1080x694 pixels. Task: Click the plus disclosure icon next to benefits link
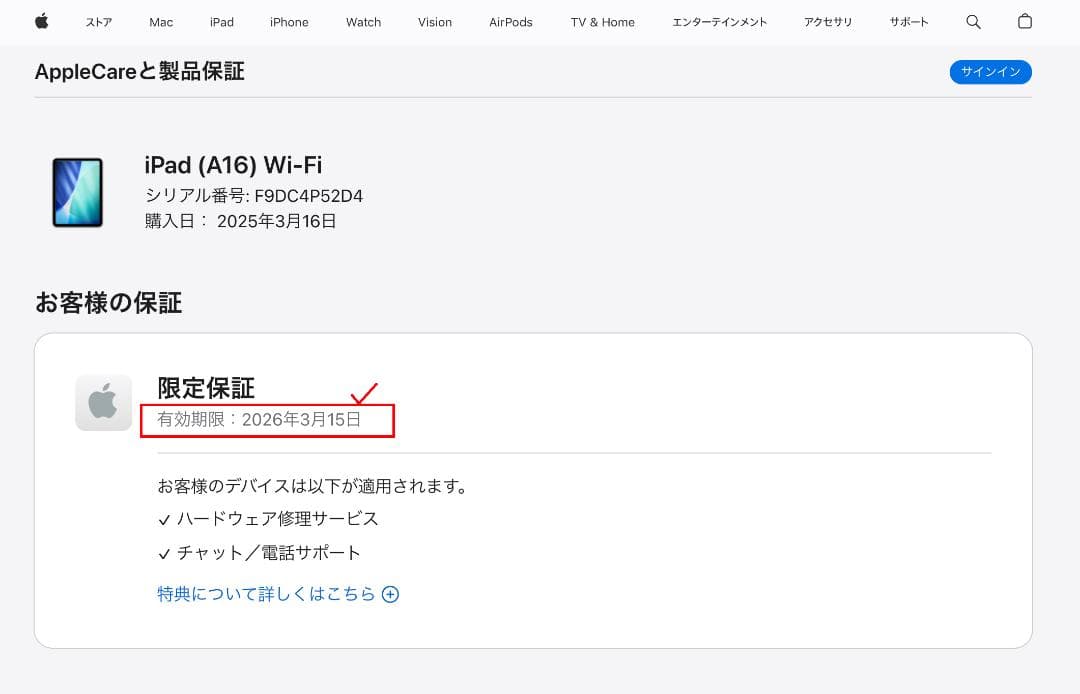(x=390, y=593)
